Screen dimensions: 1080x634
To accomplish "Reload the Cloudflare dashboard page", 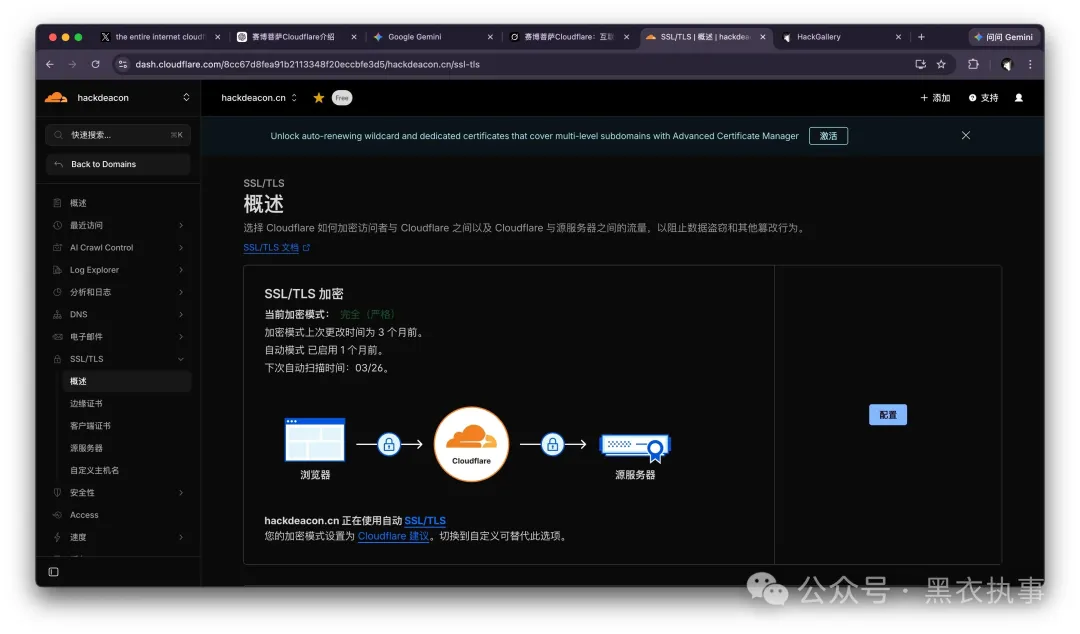I will (x=96, y=64).
